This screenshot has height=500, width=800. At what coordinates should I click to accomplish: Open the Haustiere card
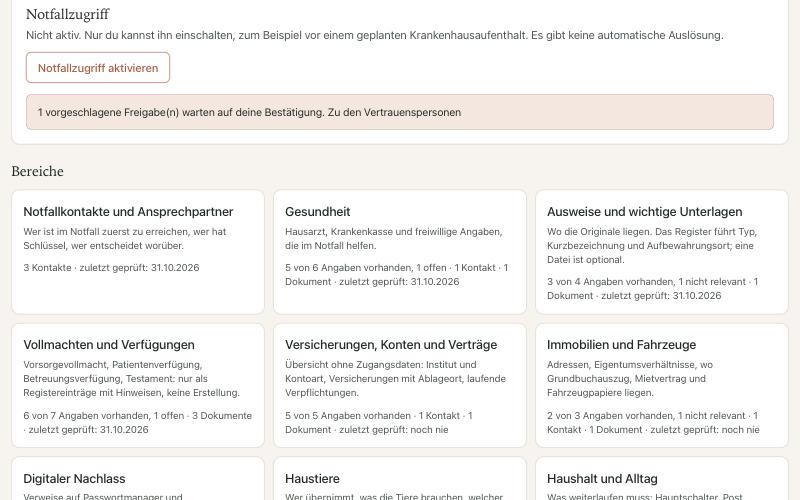[399, 479]
